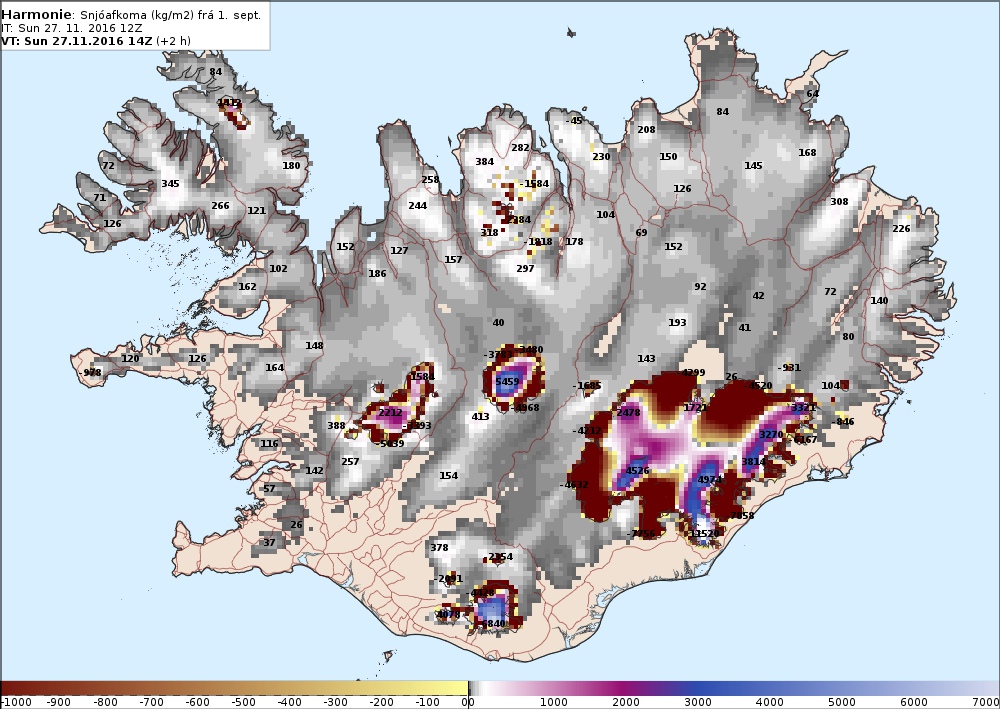Viewport: 1000px width, 709px height.
Task: Pick the magenta colorbar segment above 2000
Action: click(x=626, y=688)
